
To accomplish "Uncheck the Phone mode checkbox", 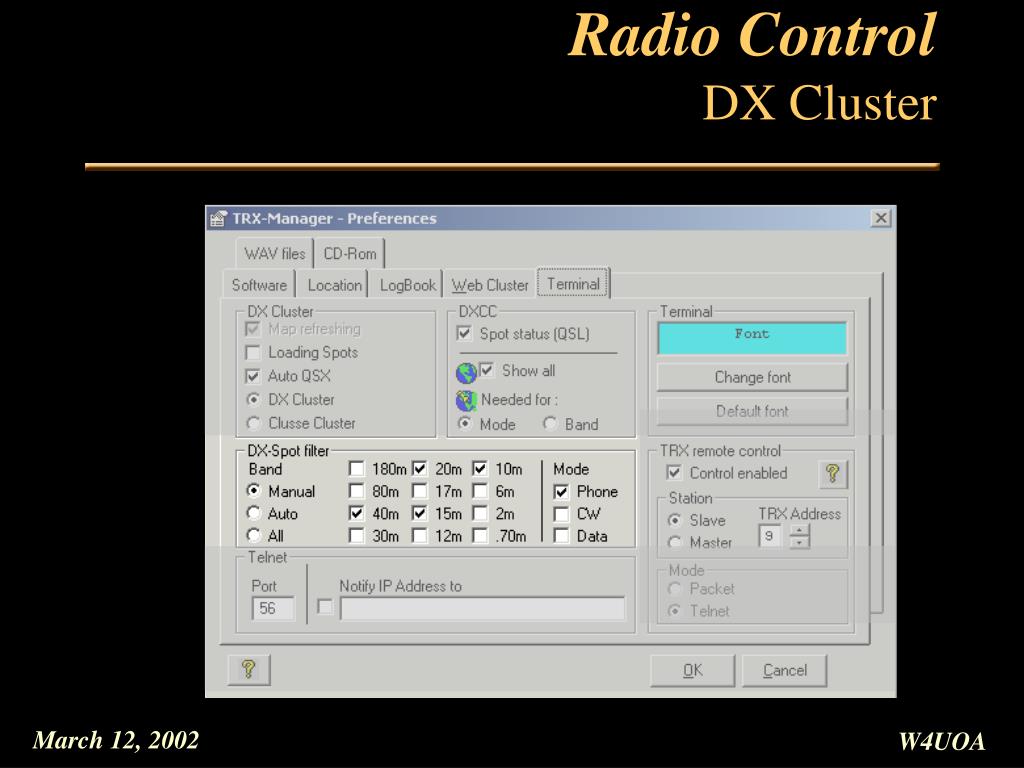I will 561,492.
